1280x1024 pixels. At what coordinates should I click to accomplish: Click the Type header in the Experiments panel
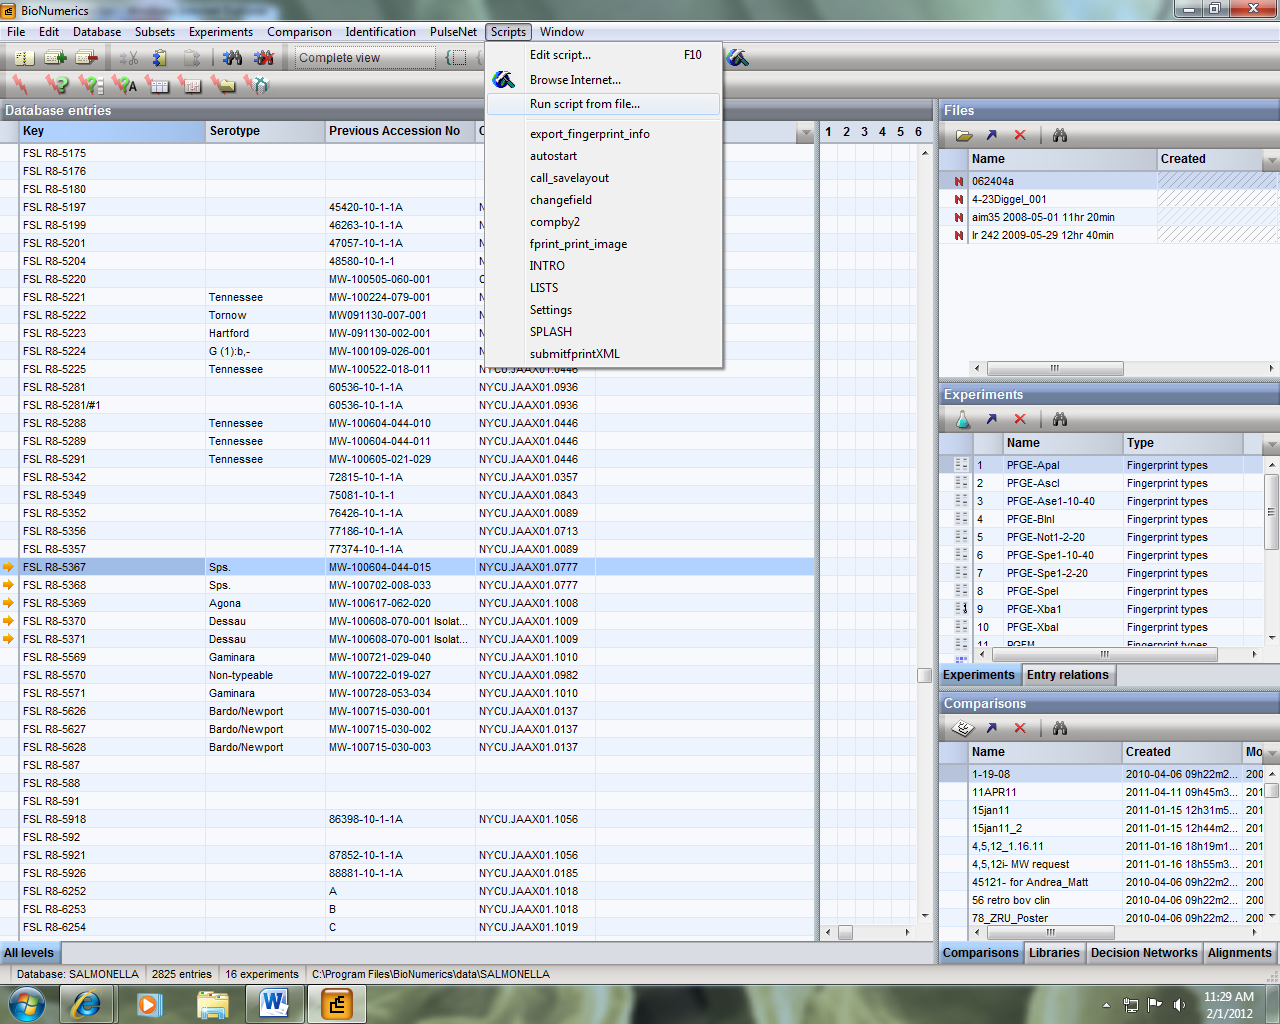[1183, 443]
